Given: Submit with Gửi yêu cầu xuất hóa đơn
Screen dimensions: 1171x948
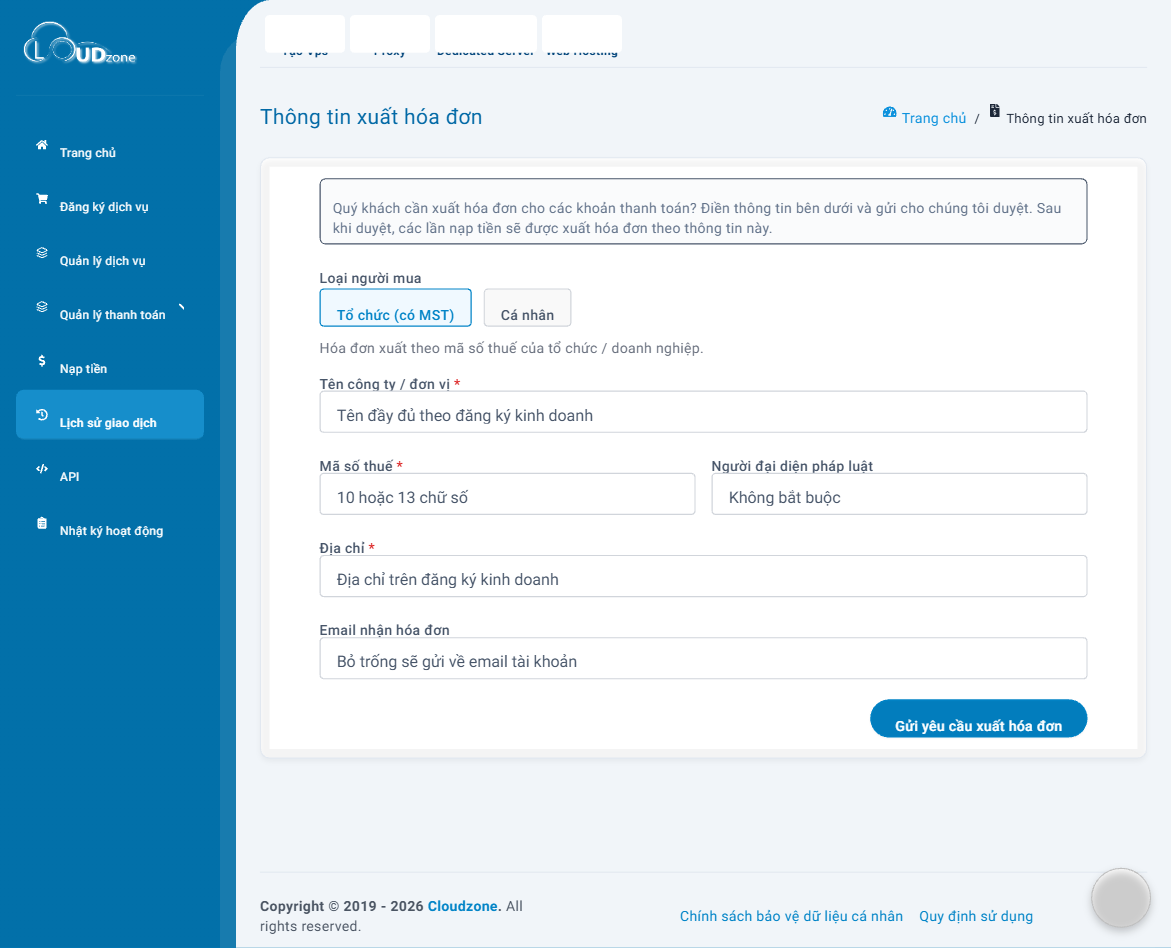Looking at the screenshot, I should (x=978, y=719).
